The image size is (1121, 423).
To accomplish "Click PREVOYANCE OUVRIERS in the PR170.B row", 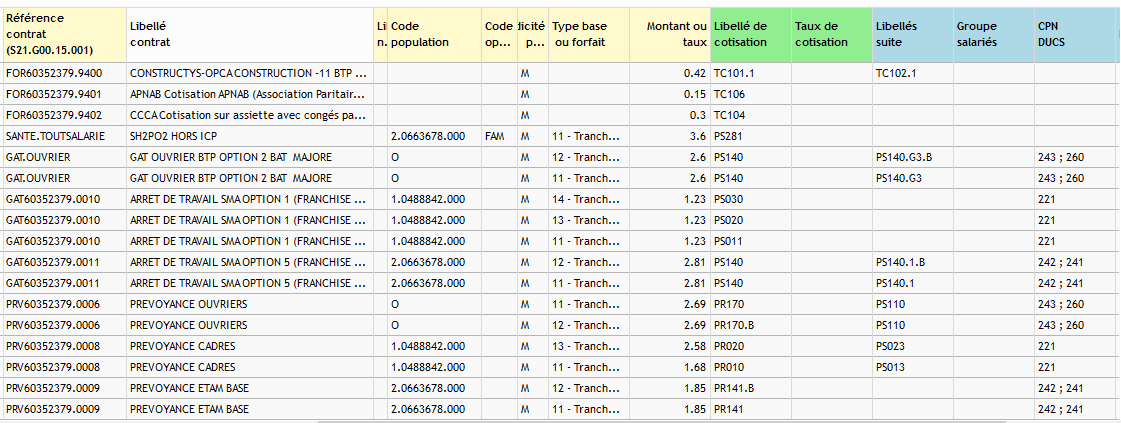I will [x=250, y=325].
